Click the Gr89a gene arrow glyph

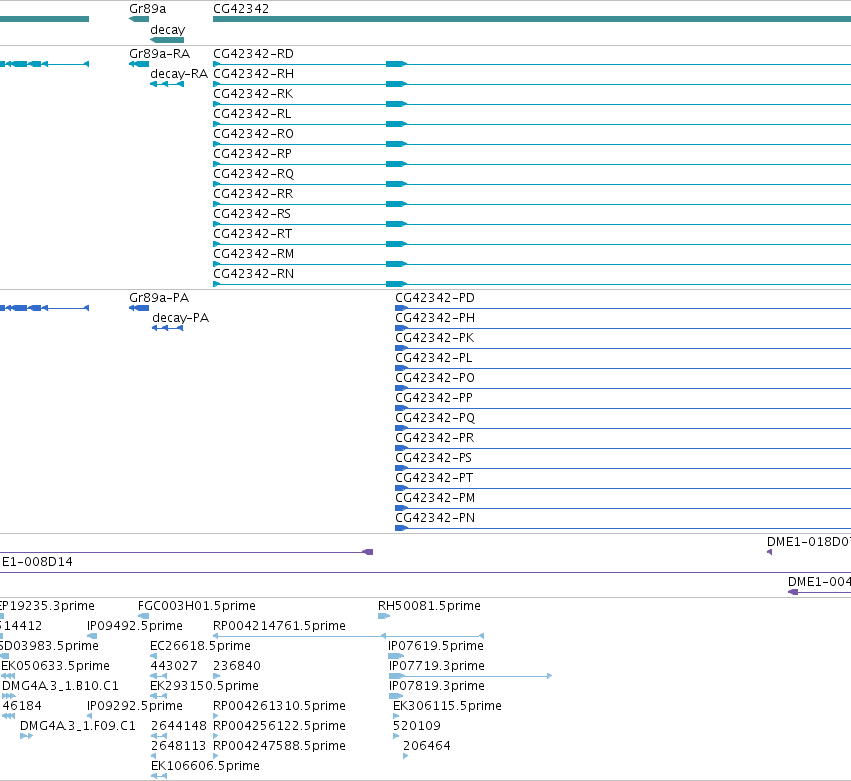pos(139,19)
